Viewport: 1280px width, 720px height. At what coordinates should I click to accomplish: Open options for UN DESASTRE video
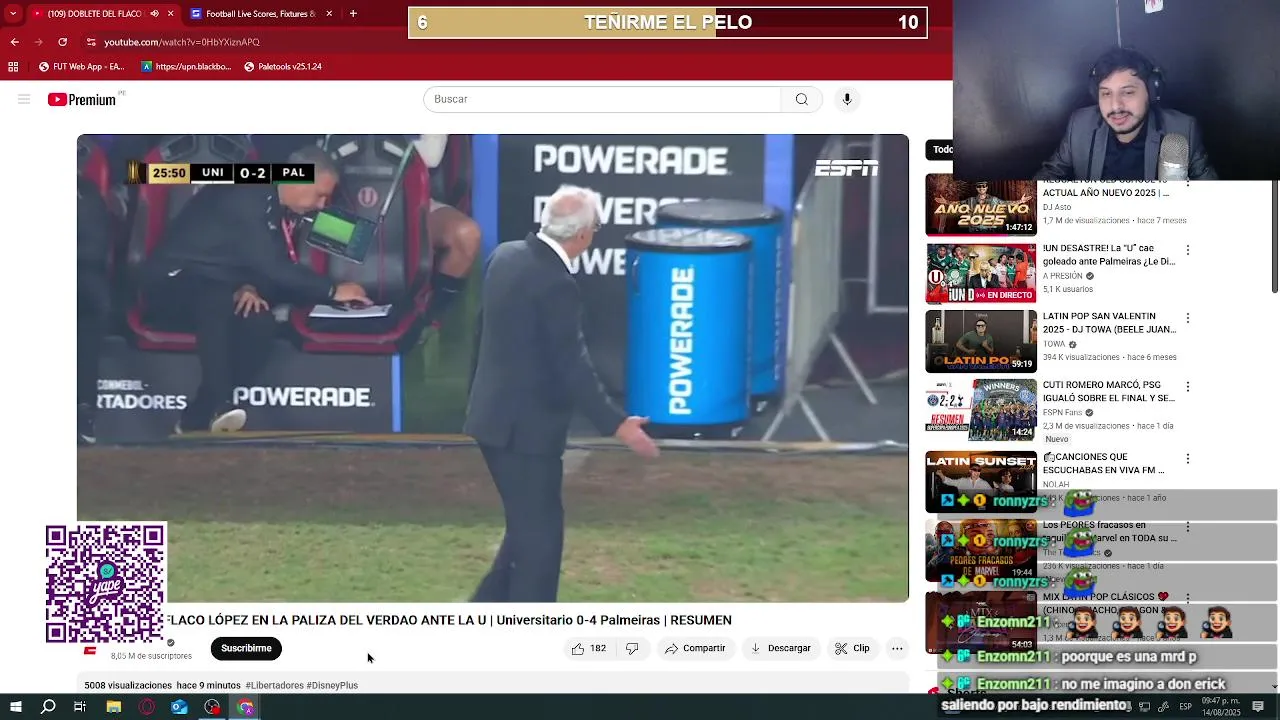click(x=1188, y=250)
